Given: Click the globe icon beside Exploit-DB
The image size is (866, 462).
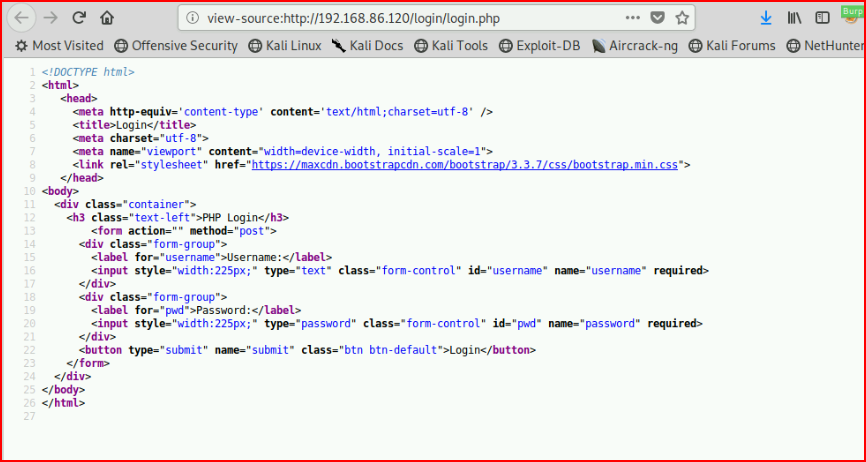Looking at the screenshot, I should [x=505, y=46].
